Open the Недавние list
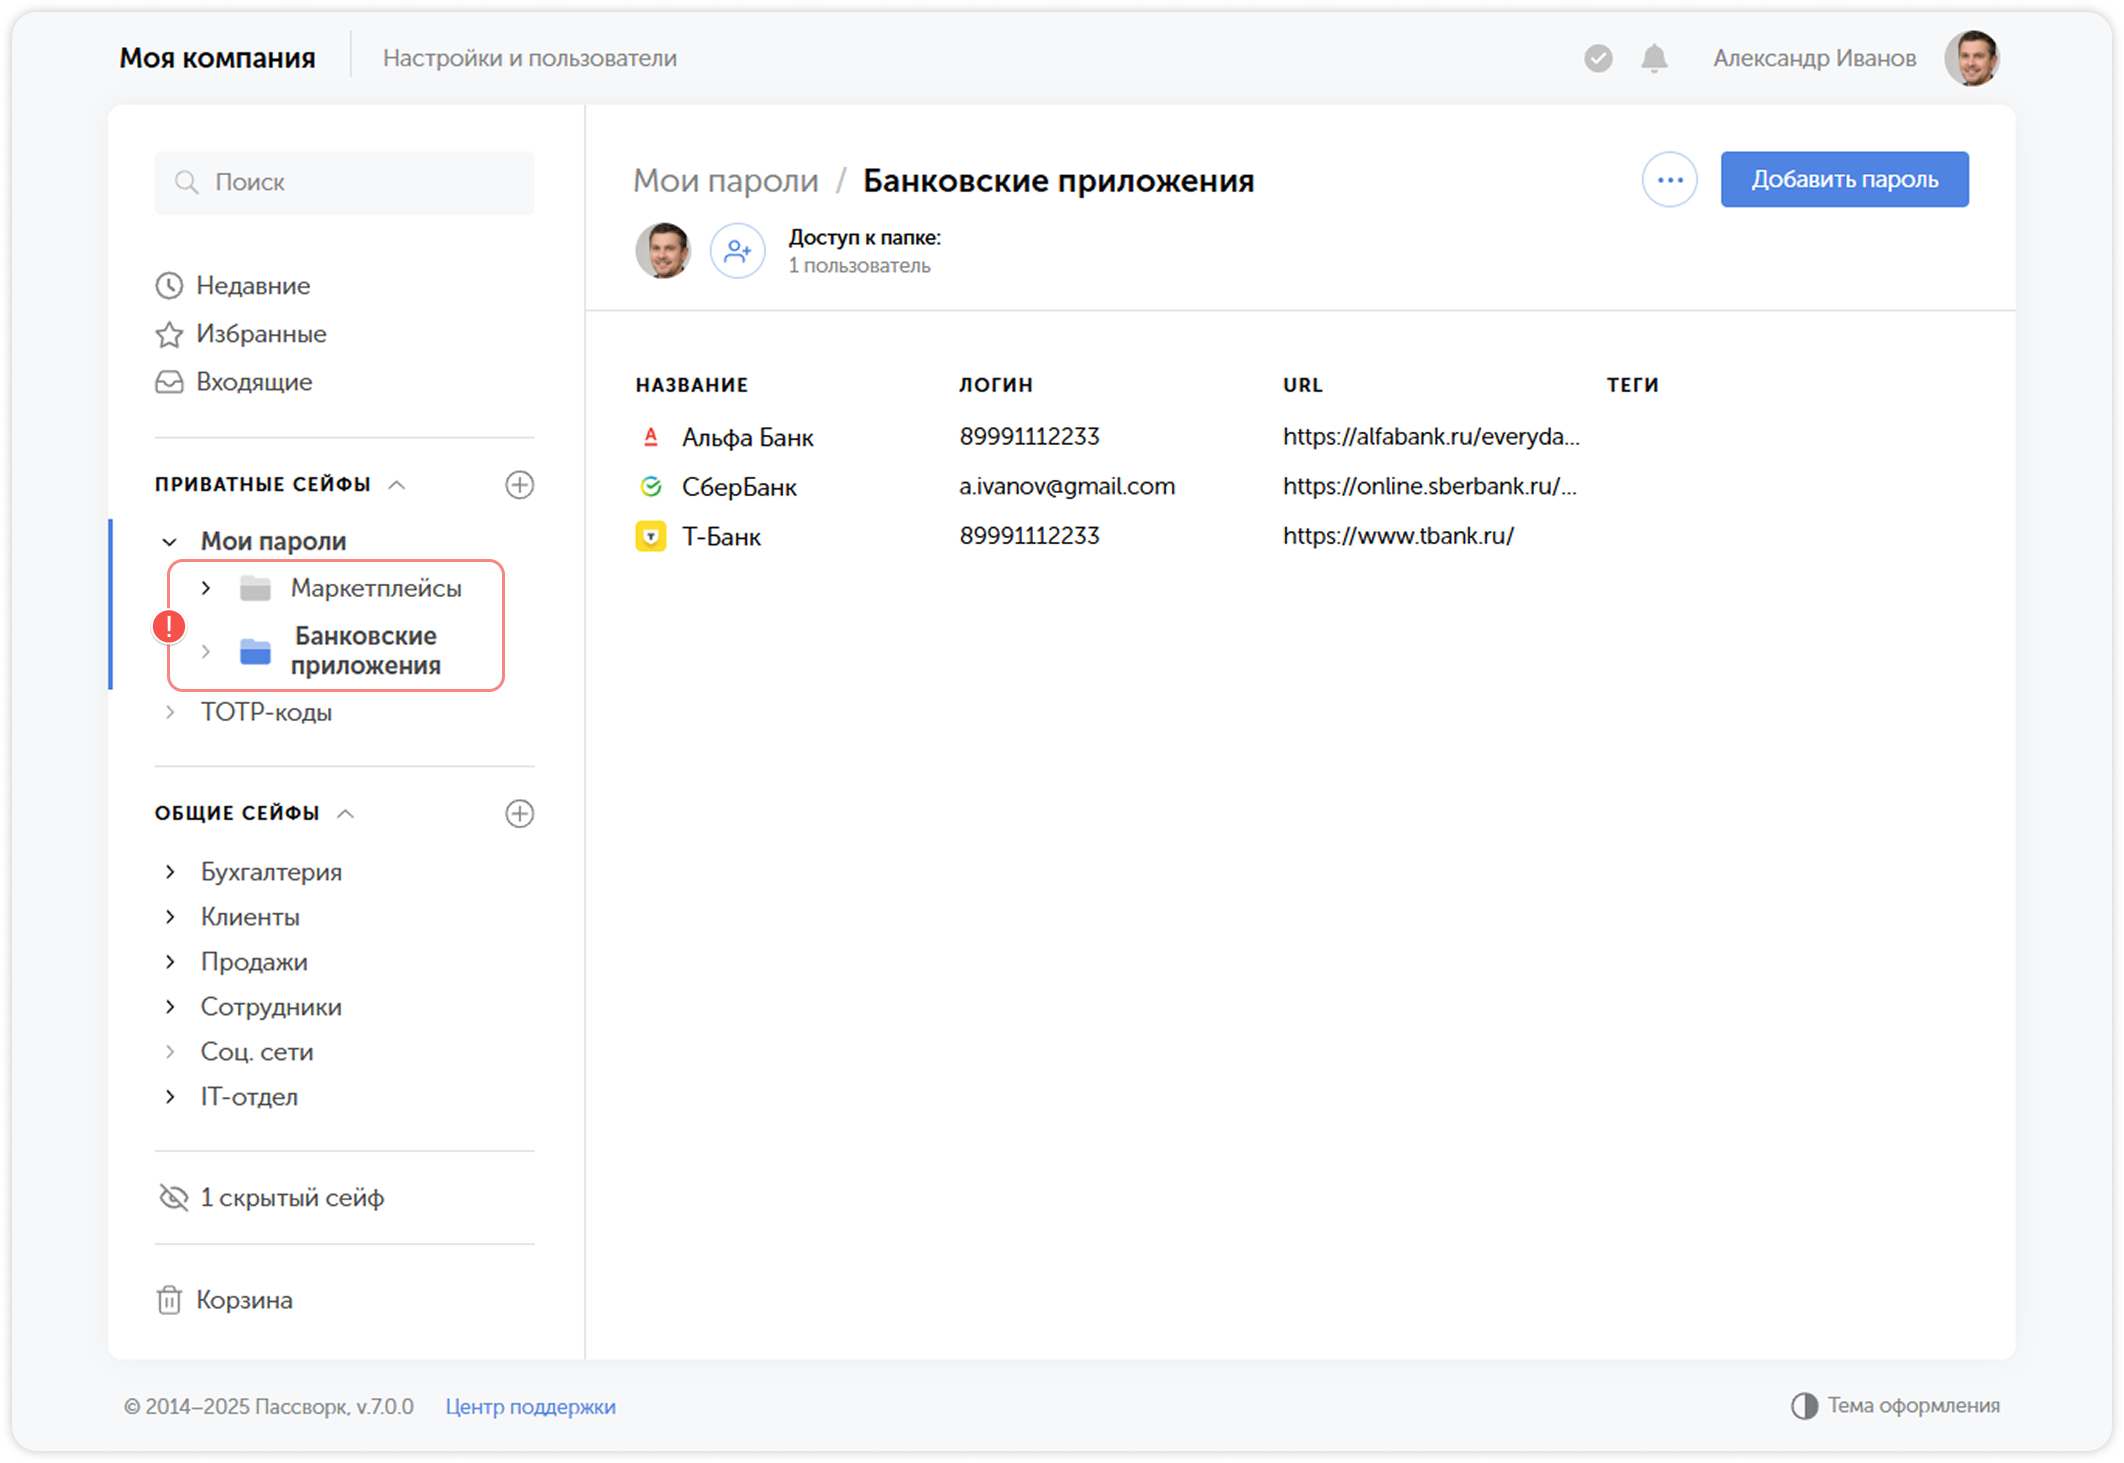Image resolution: width=2124 pixels, height=1463 pixels. [253, 286]
